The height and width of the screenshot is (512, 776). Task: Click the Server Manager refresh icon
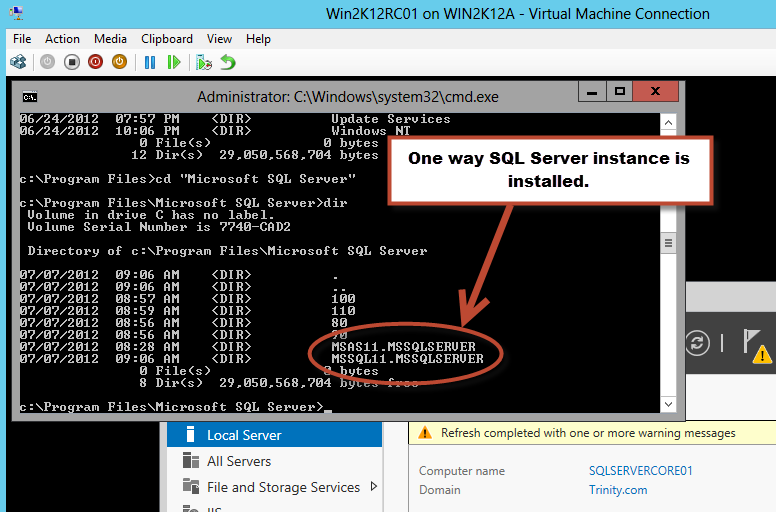point(698,343)
